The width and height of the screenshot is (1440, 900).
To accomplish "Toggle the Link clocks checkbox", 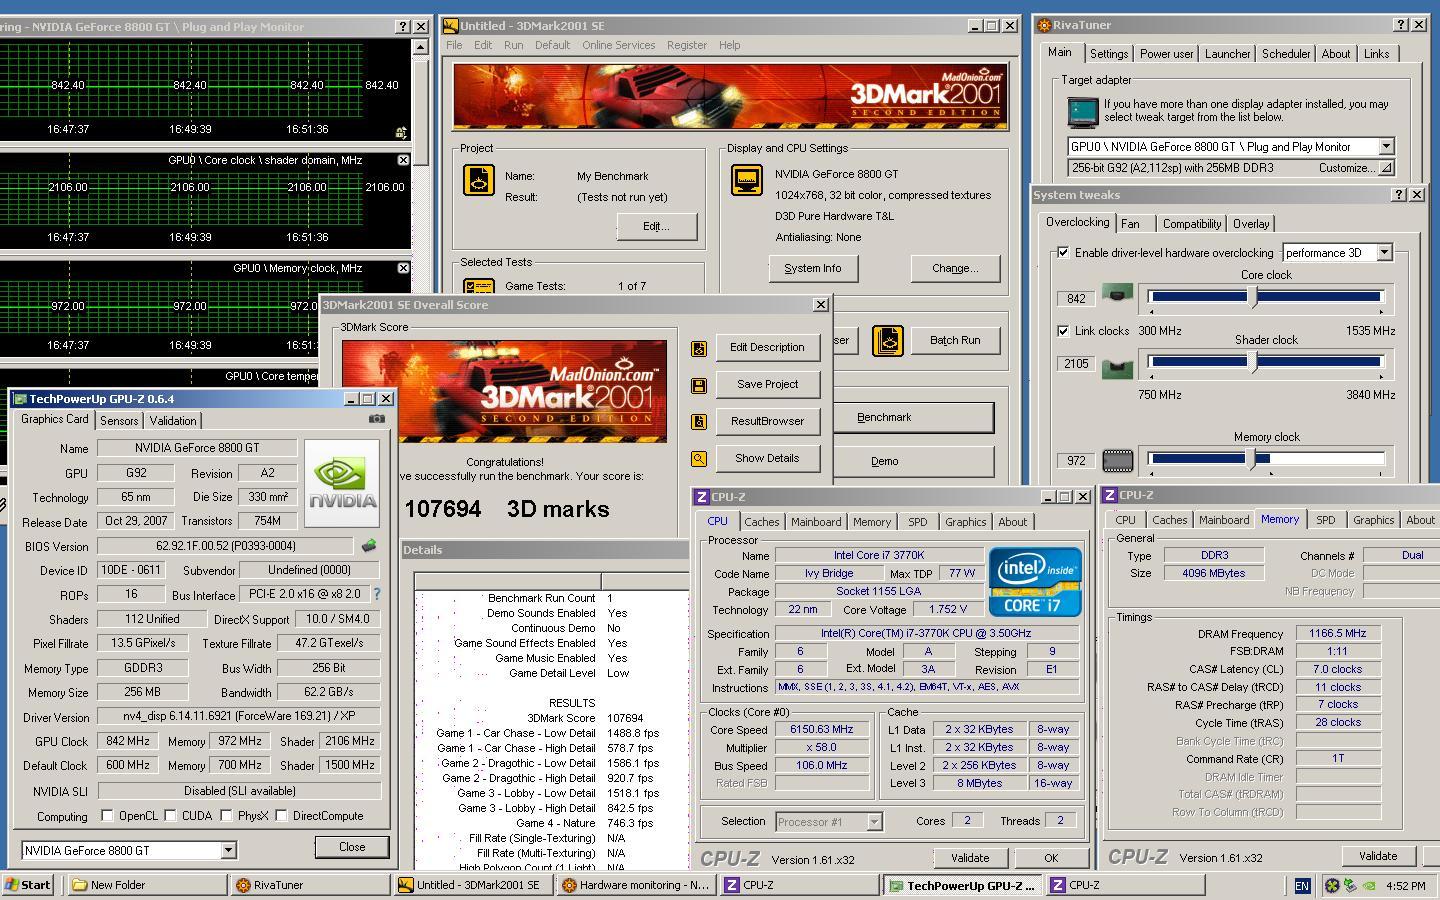I will click(x=1063, y=331).
